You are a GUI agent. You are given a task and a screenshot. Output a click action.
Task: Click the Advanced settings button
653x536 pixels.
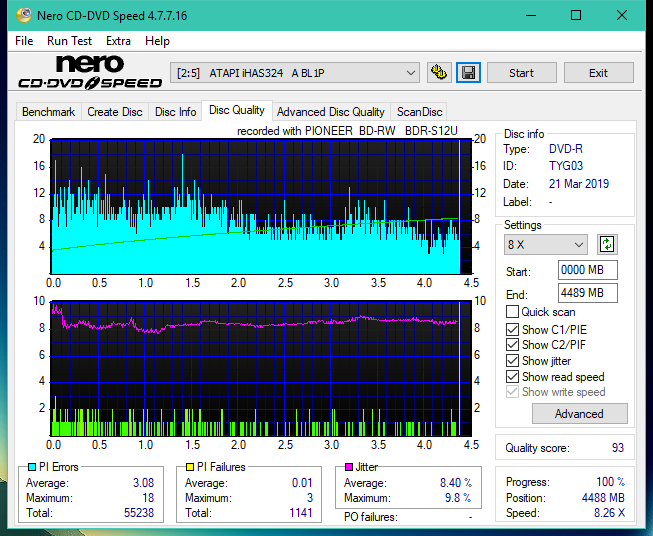(579, 414)
